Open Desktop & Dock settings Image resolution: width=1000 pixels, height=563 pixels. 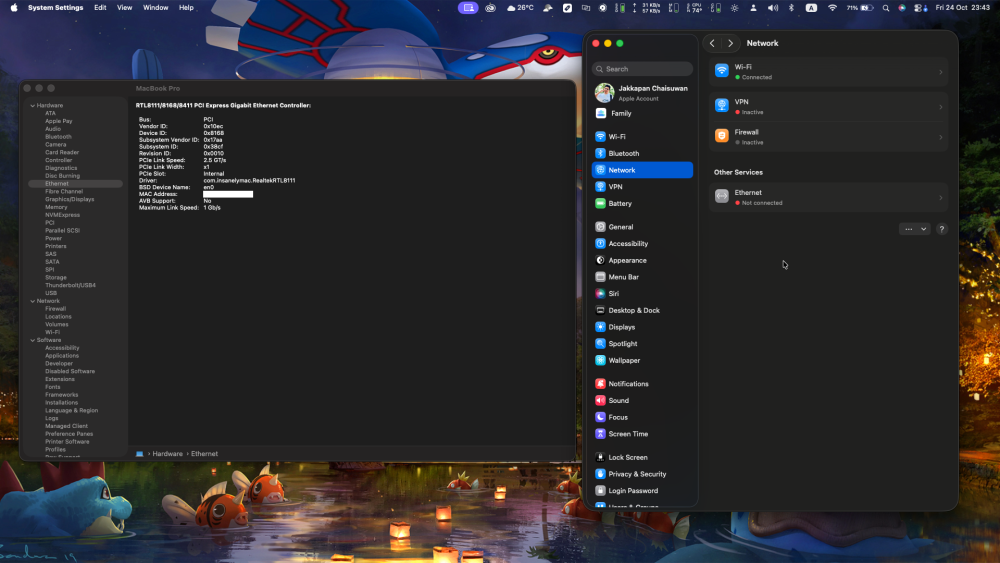642,311
